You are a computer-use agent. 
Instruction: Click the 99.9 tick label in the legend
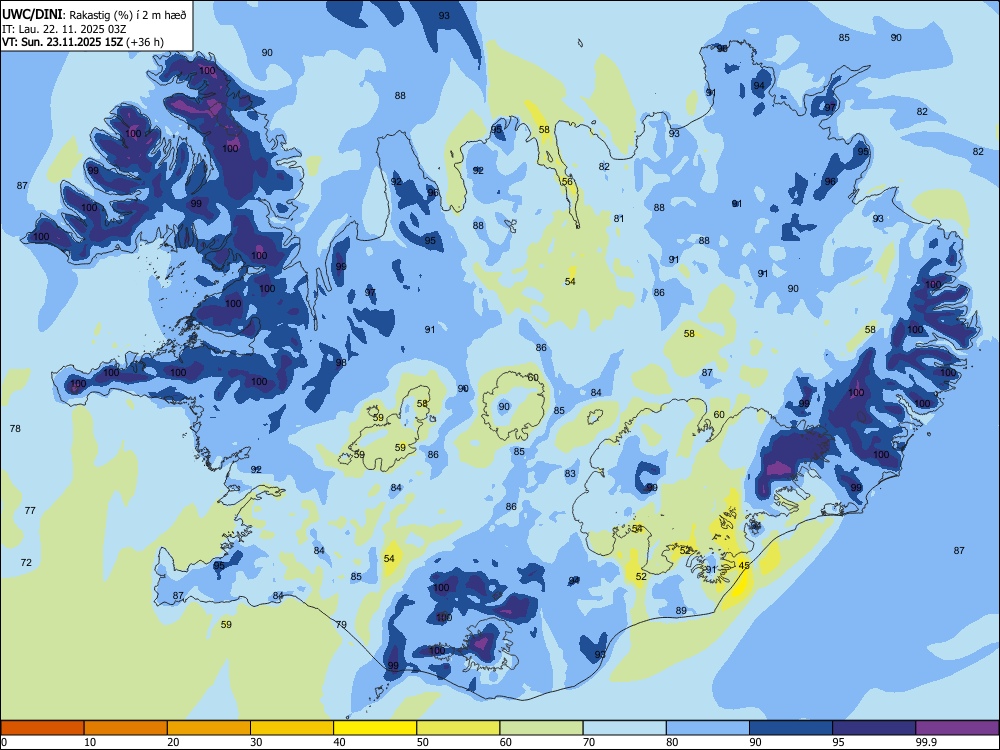pos(925,742)
